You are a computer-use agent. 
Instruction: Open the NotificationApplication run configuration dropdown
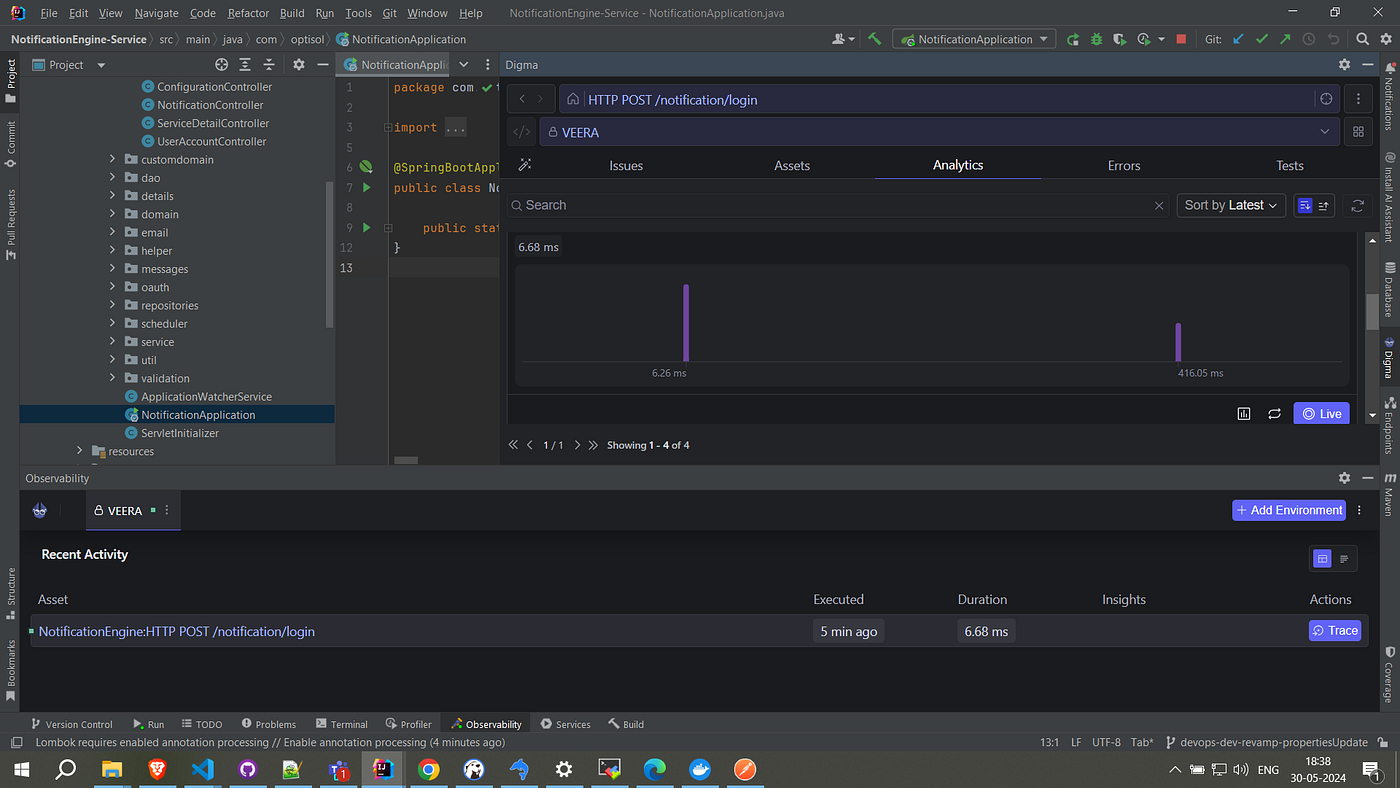pyautogui.click(x=975, y=39)
